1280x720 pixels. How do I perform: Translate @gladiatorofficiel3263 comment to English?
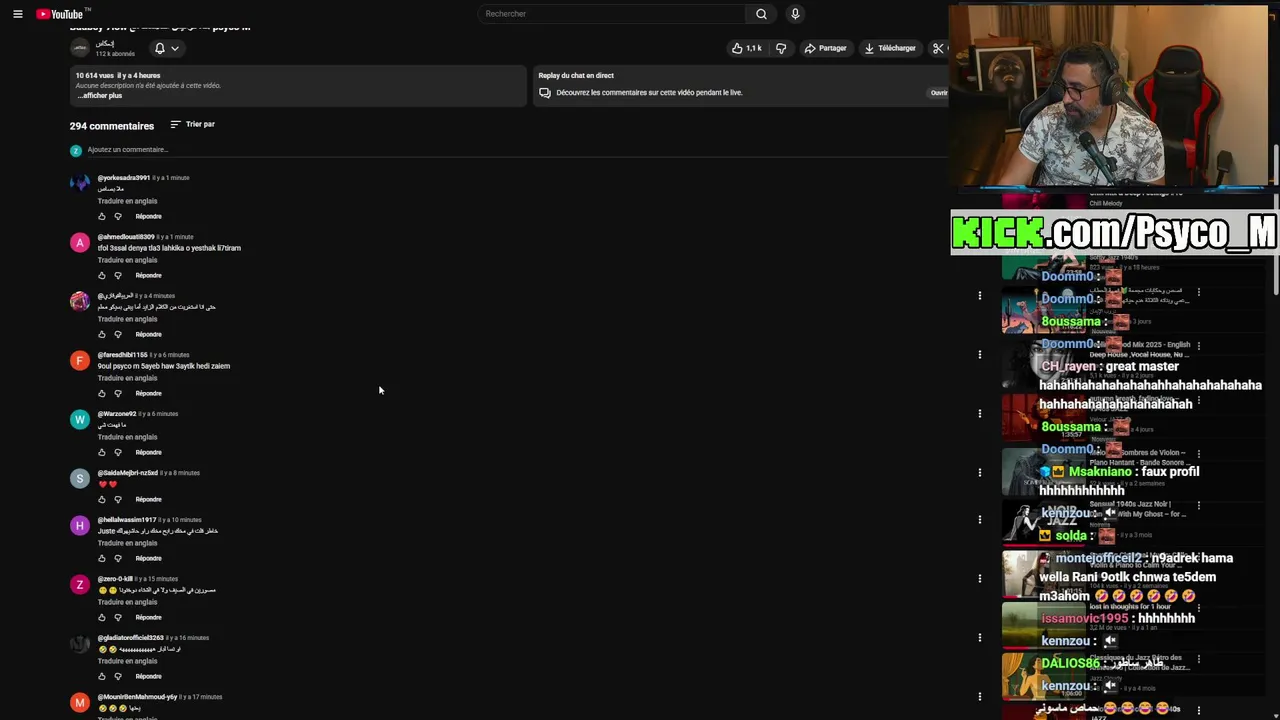click(x=127, y=661)
